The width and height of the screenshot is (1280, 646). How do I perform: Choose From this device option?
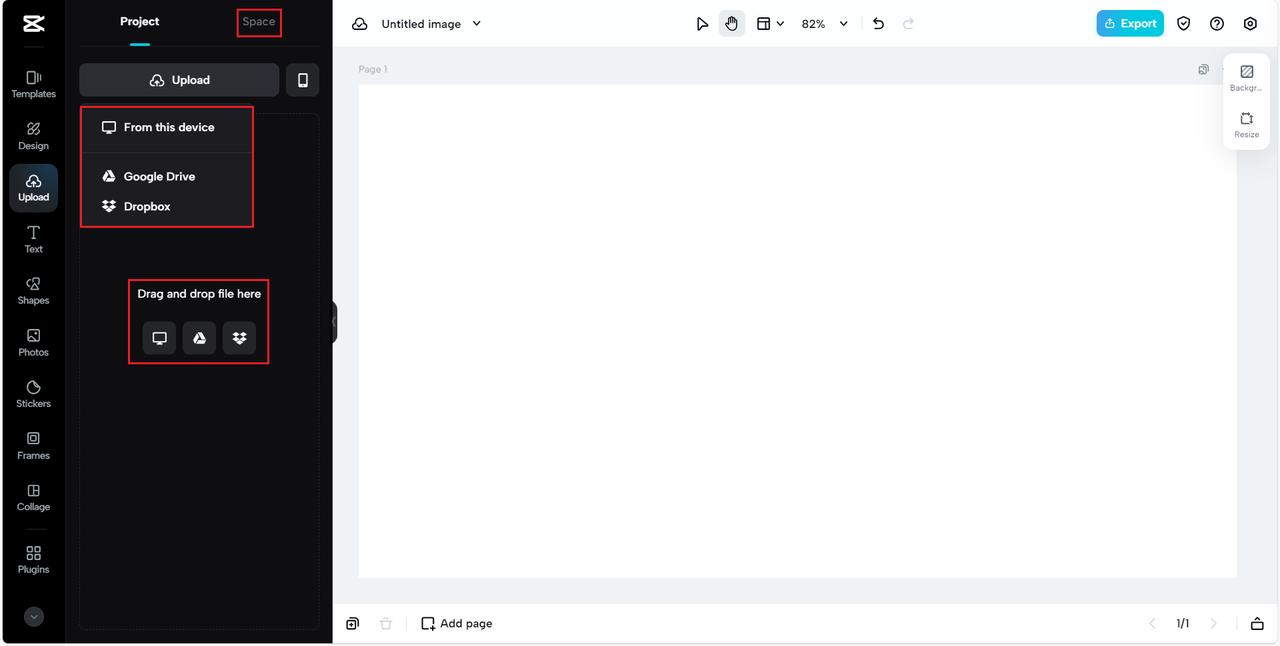pyautogui.click(x=167, y=128)
